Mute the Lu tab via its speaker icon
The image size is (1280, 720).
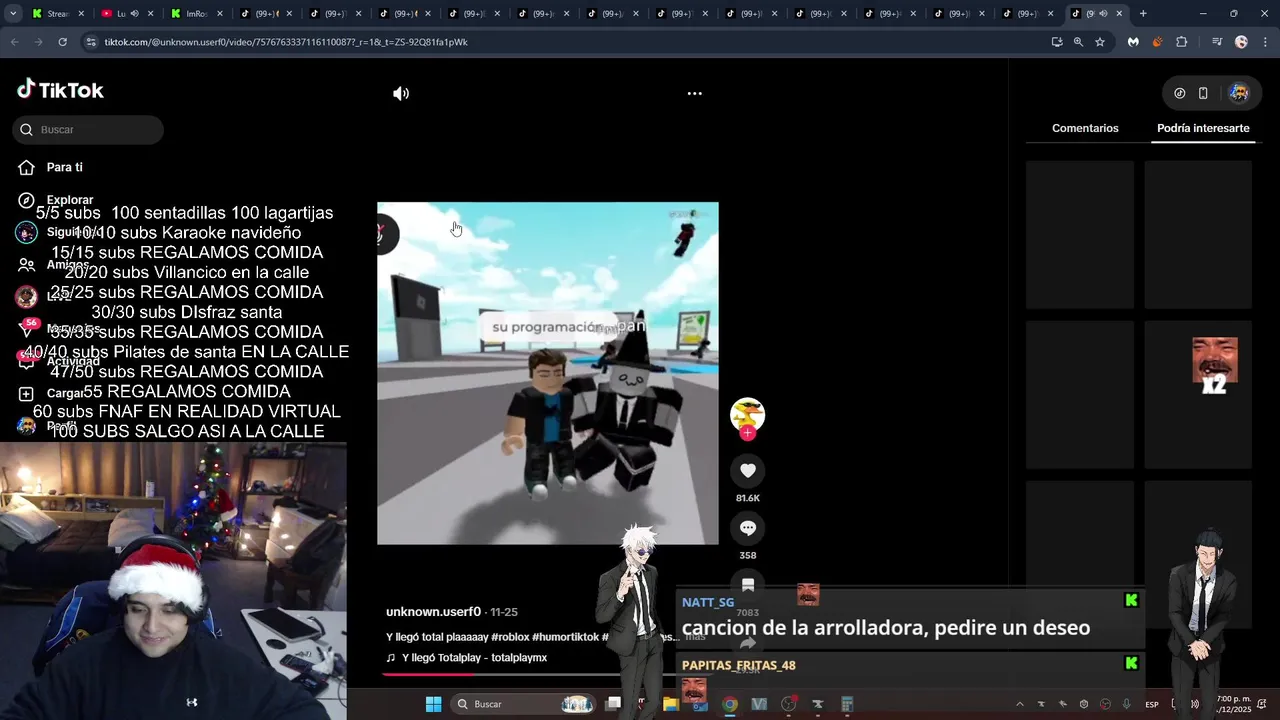[x=134, y=14]
